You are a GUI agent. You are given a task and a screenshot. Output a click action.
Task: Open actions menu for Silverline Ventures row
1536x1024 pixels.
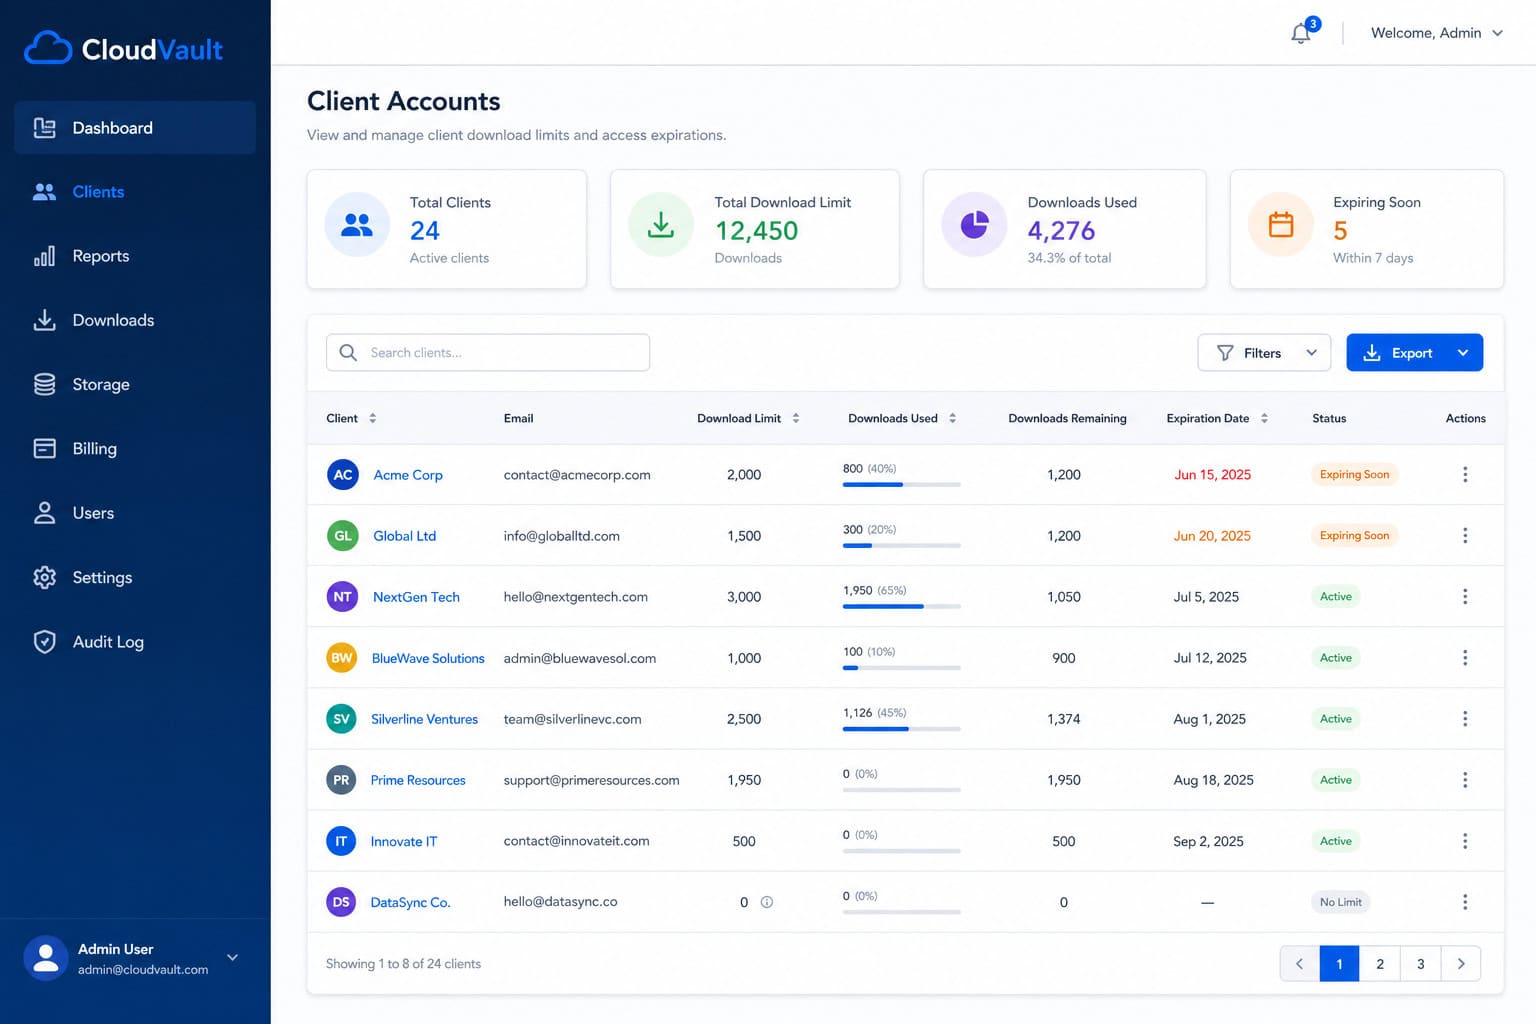1465,718
